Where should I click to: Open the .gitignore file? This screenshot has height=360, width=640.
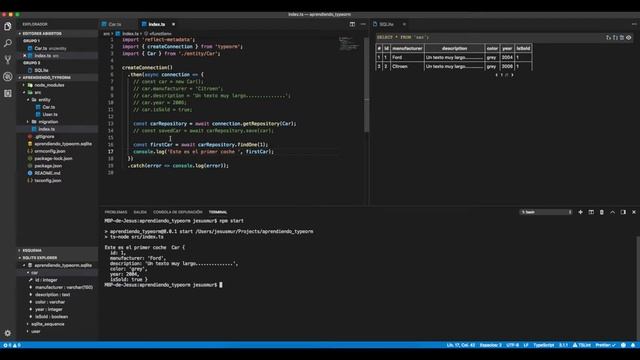[x=44, y=137]
